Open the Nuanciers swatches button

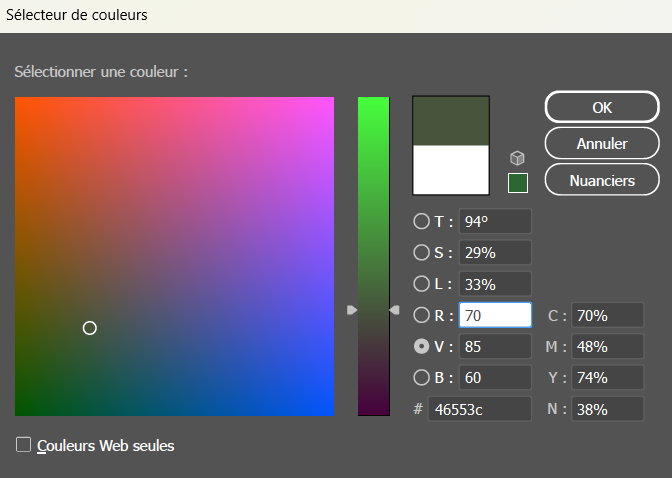[602, 180]
